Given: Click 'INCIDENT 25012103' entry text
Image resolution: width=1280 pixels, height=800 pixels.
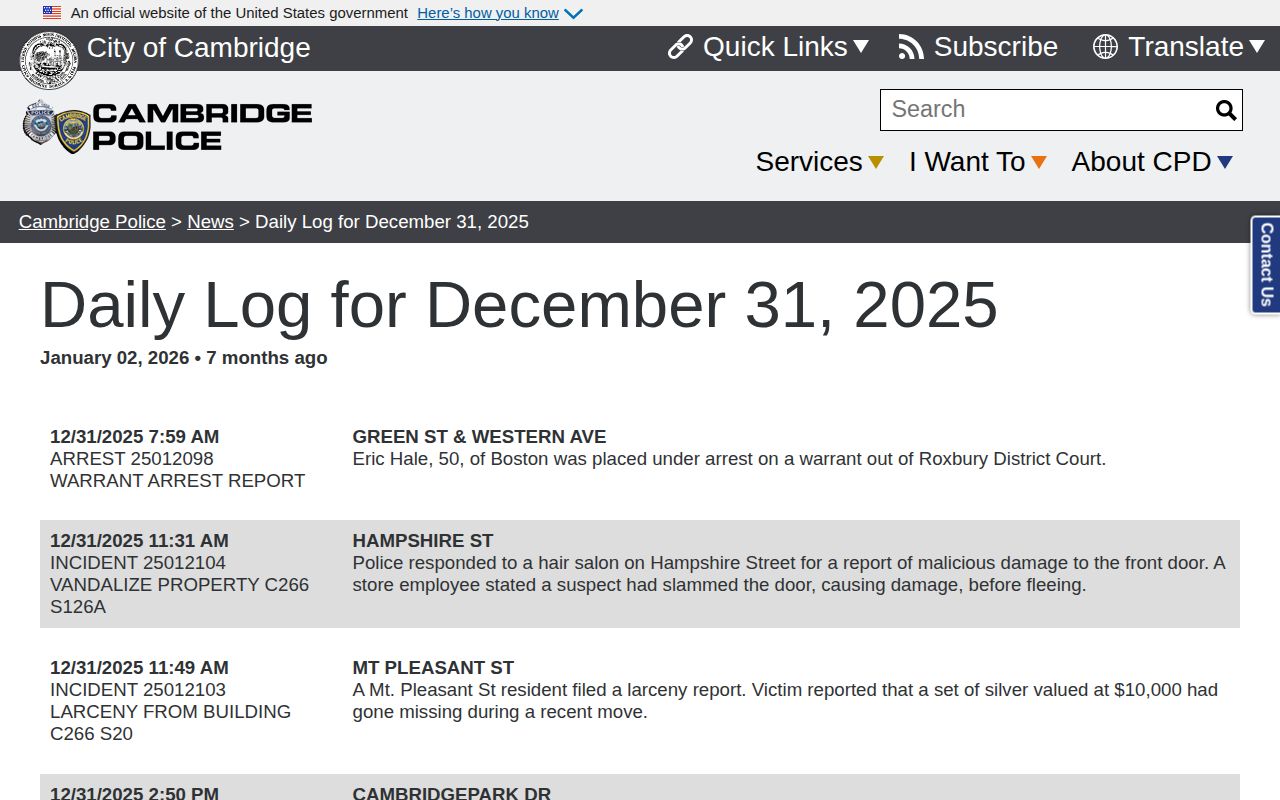Looking at the screenshot, I should click(x=138, y=690).
